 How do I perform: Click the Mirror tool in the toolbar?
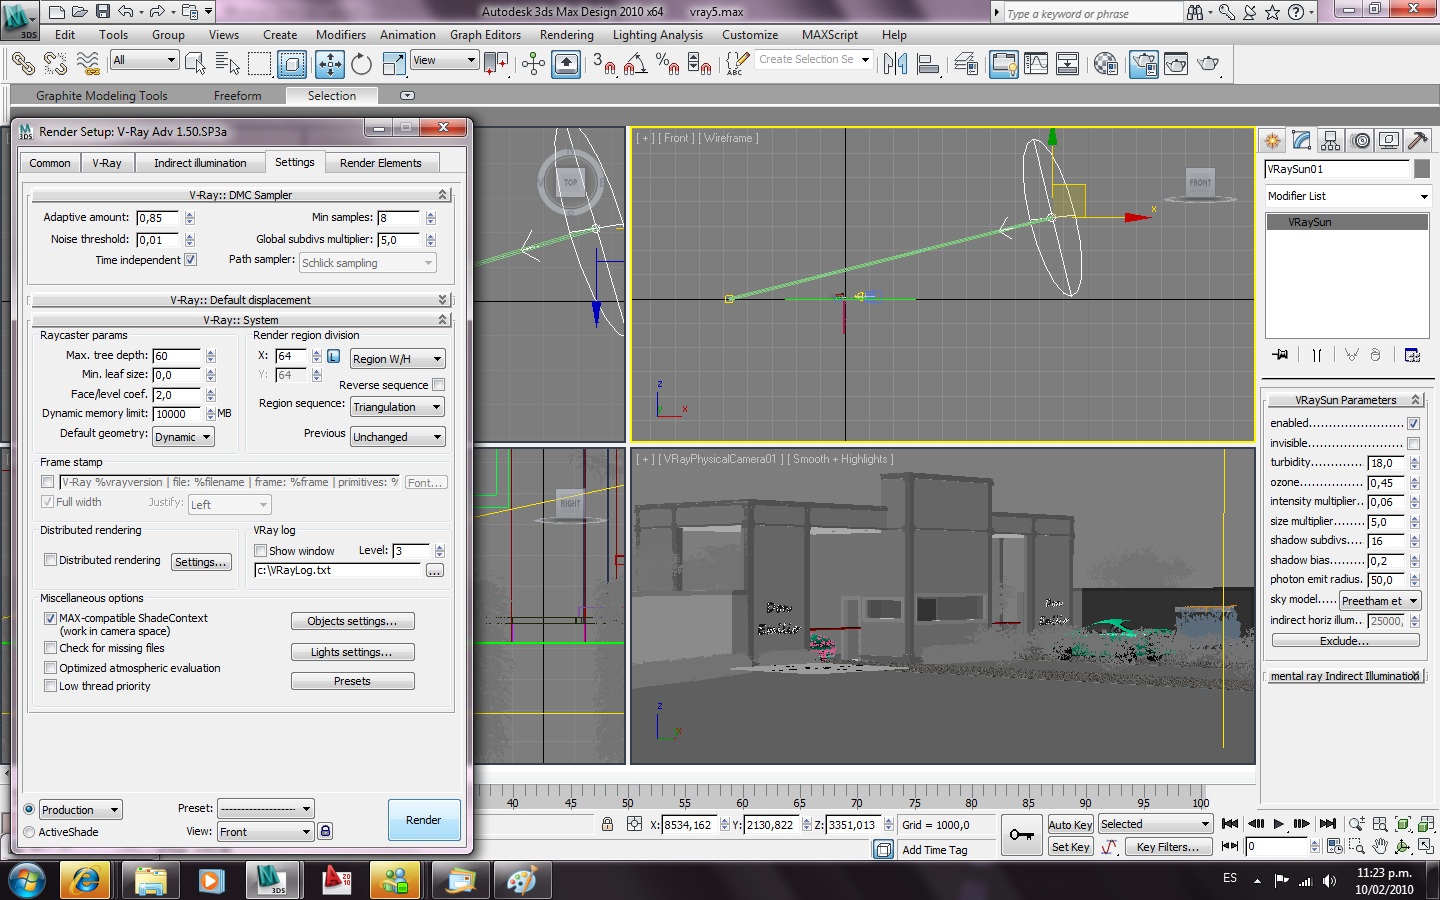pyautogui.click(x=895, y=65)
